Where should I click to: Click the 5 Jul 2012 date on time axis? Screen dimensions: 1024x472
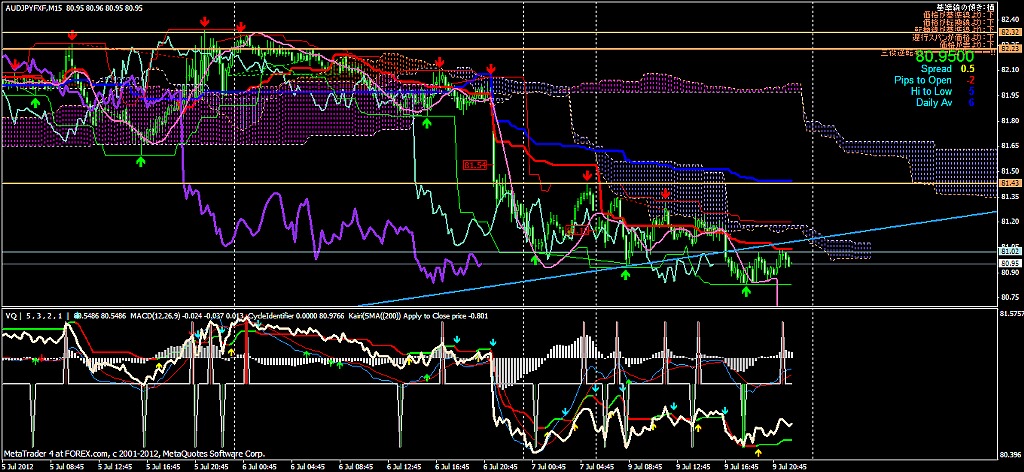tap(16, 466)
